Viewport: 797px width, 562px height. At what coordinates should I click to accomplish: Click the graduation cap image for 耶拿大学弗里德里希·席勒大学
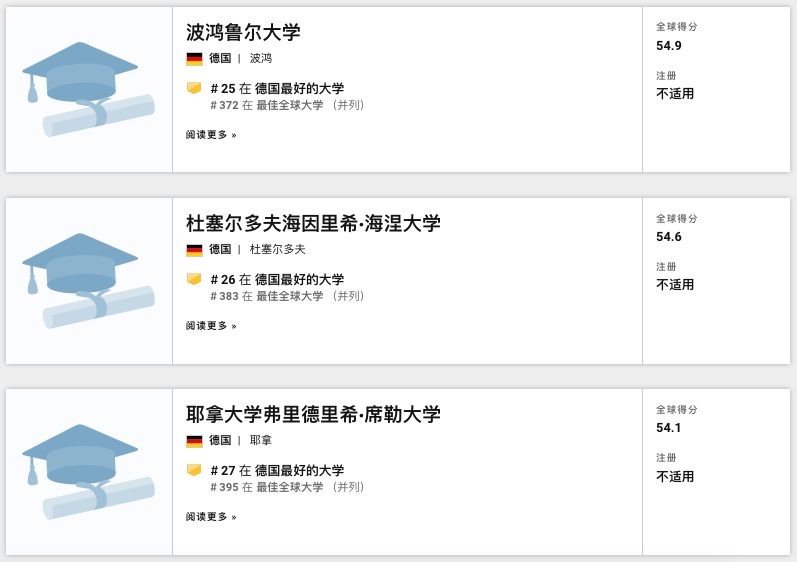click(x=88, y=471)
